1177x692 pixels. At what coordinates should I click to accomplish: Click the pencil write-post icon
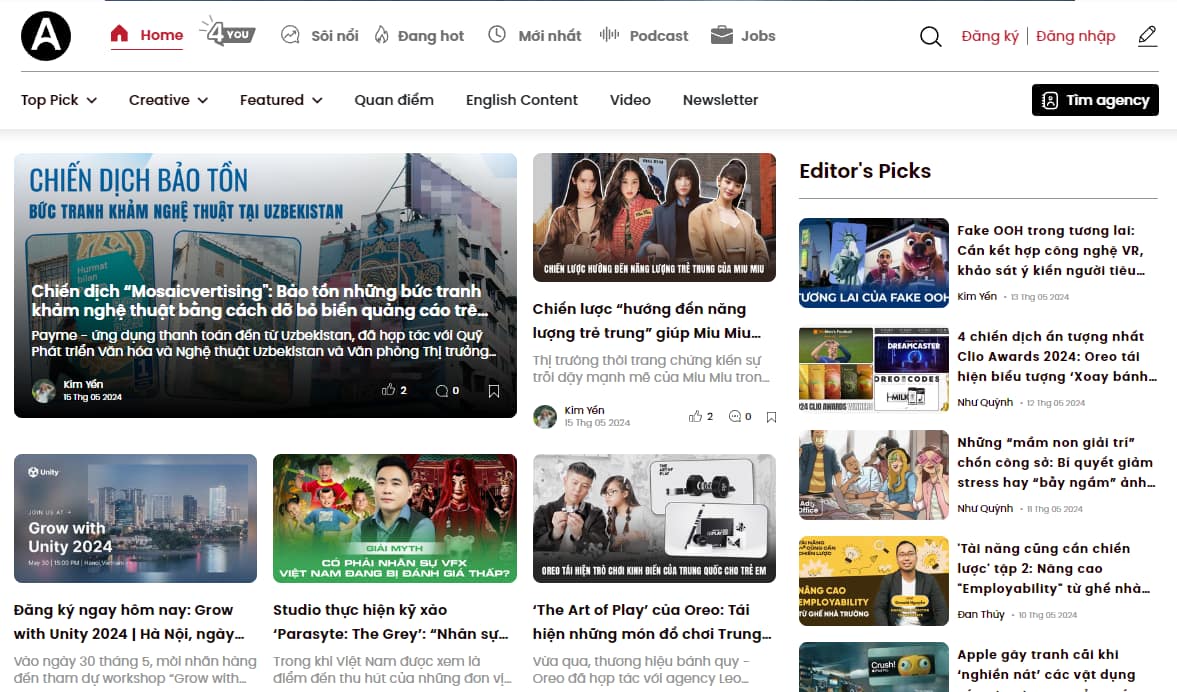click(x=1147, y=36)
